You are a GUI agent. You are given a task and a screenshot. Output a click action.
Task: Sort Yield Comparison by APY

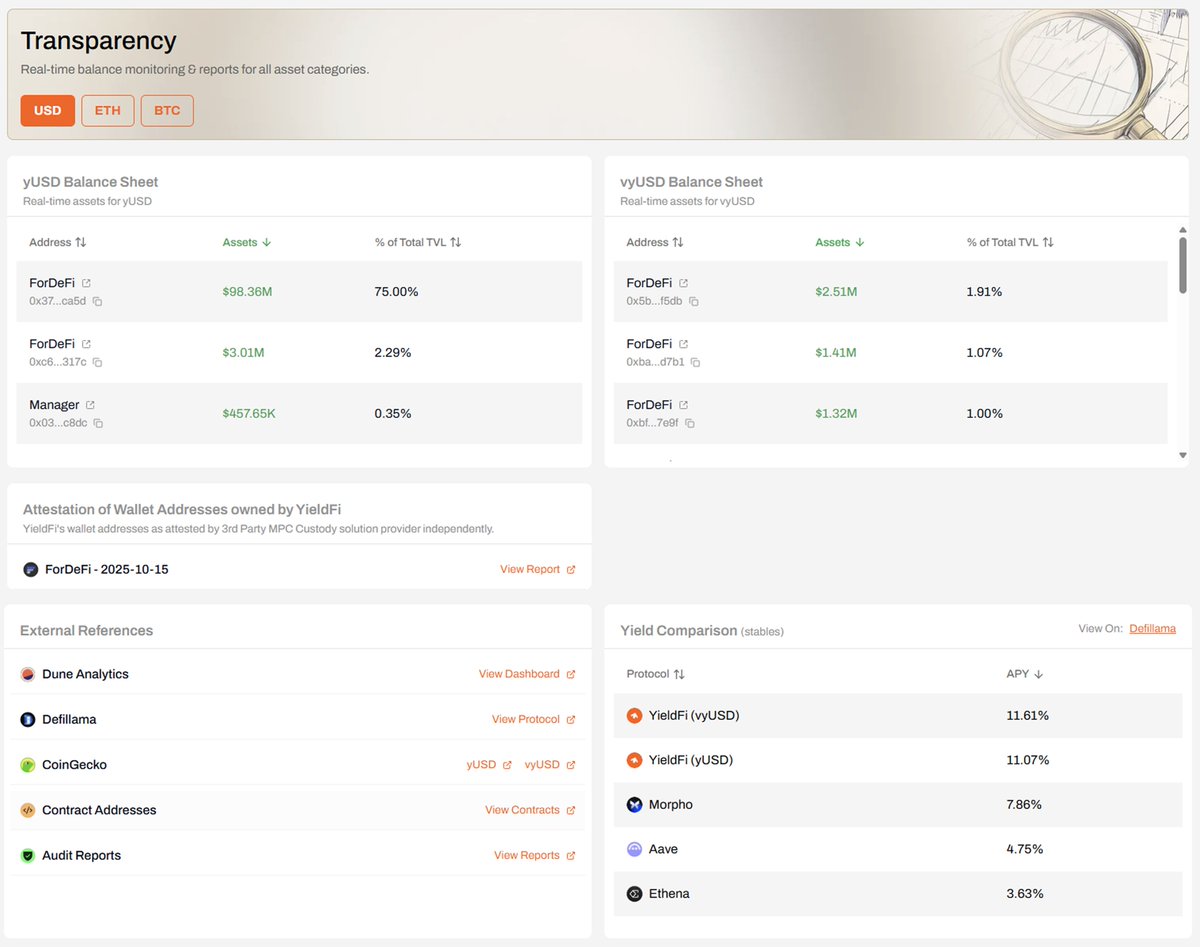click(1025, 674)
